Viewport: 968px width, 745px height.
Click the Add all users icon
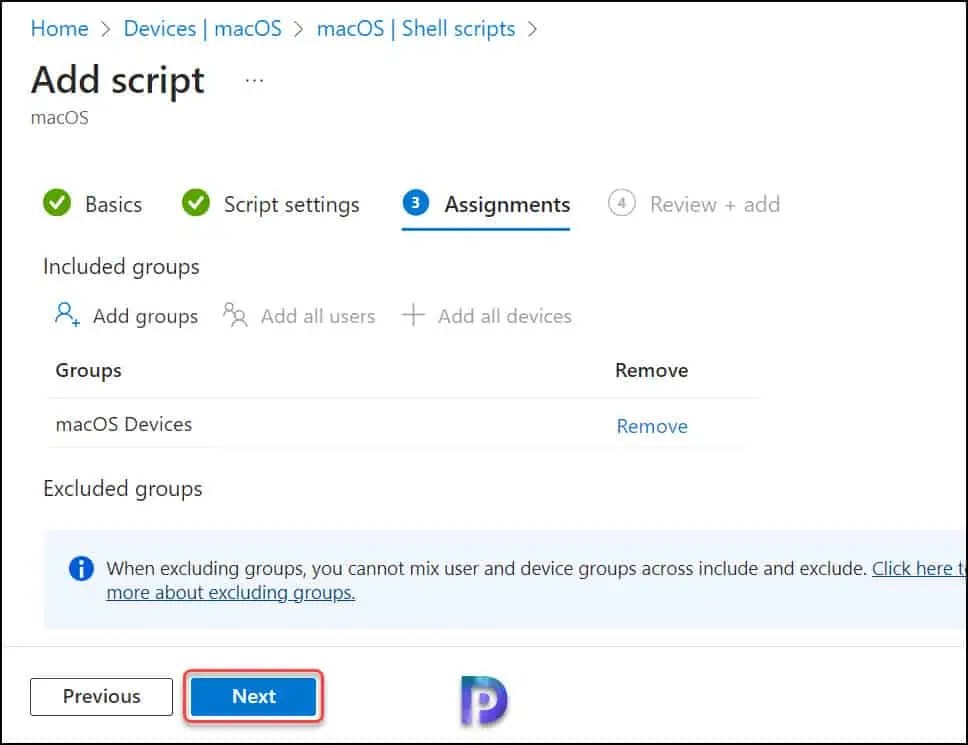234,315
